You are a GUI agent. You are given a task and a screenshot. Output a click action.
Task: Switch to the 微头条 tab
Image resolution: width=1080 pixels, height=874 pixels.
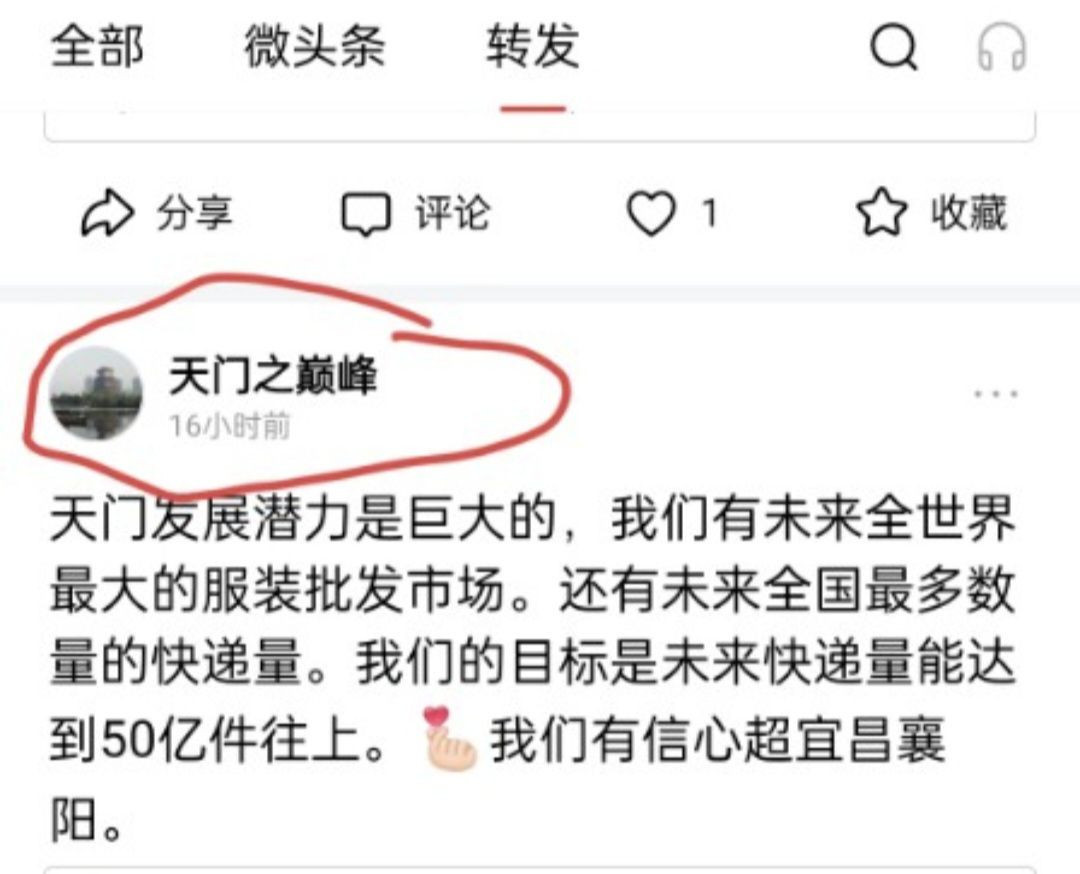[314, 46]
